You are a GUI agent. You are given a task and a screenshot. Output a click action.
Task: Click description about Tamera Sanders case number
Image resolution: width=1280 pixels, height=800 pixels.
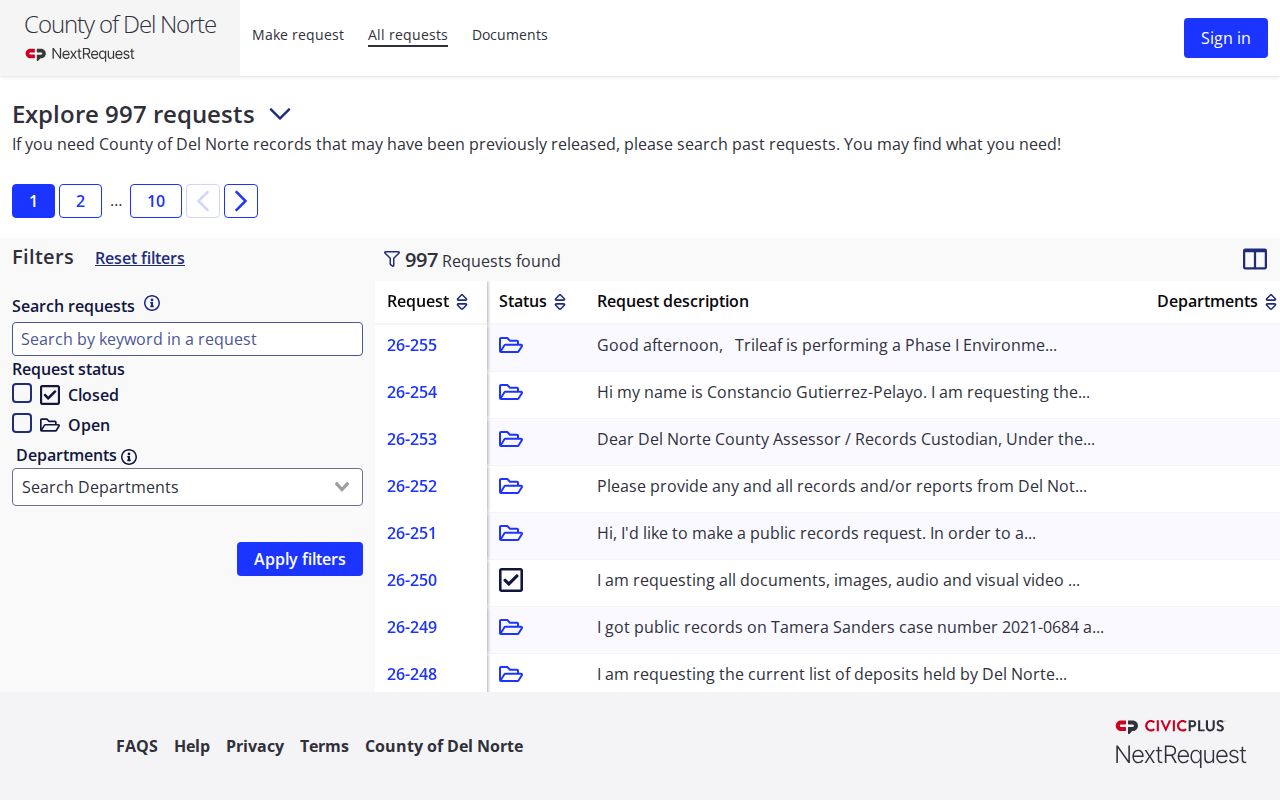click(x=850, y=627)
